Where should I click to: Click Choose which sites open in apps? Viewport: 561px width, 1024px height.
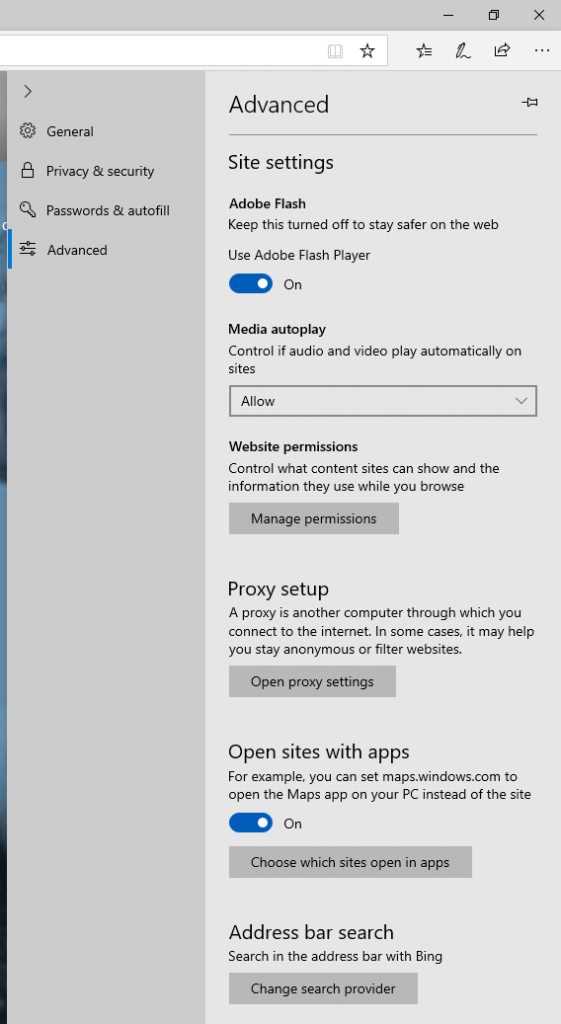(350, 862)
